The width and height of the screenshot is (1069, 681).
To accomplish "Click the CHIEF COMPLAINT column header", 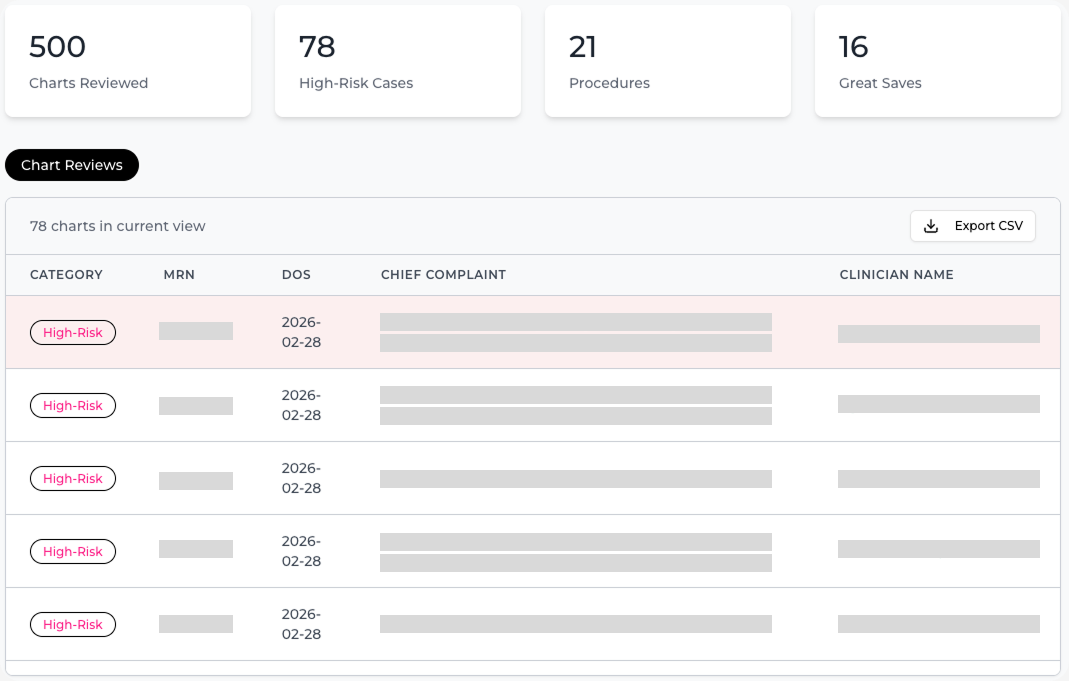I will (x=443, y=274).
